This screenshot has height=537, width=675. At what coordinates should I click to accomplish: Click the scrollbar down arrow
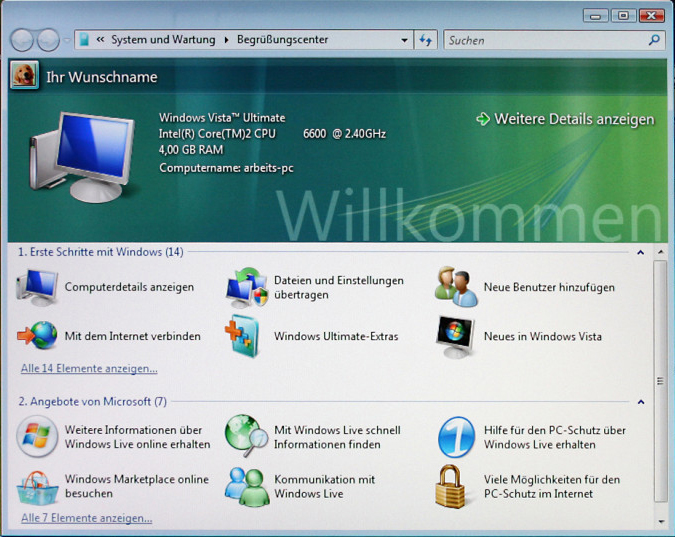click(661, 521)
